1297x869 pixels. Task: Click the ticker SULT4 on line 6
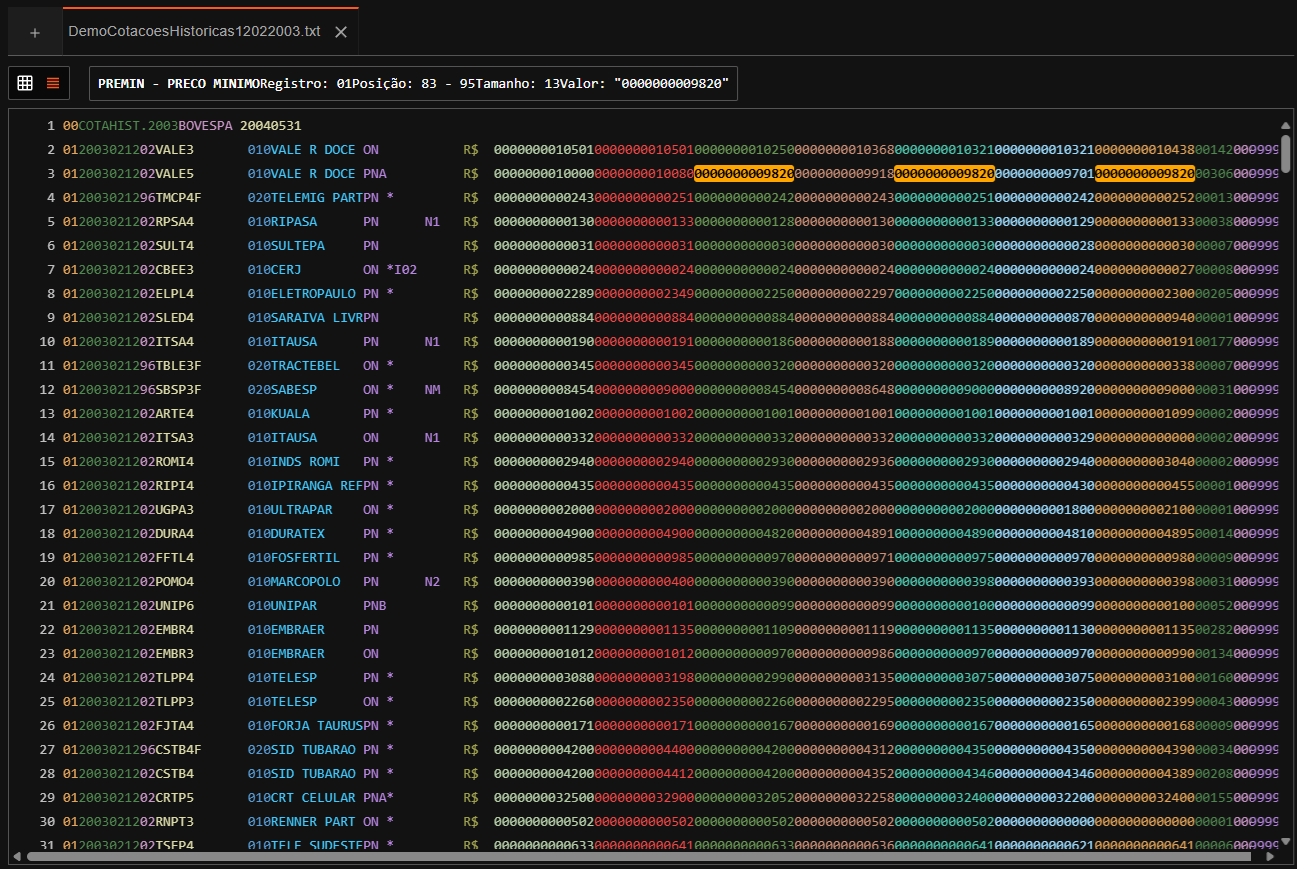(x=174, y=246)
